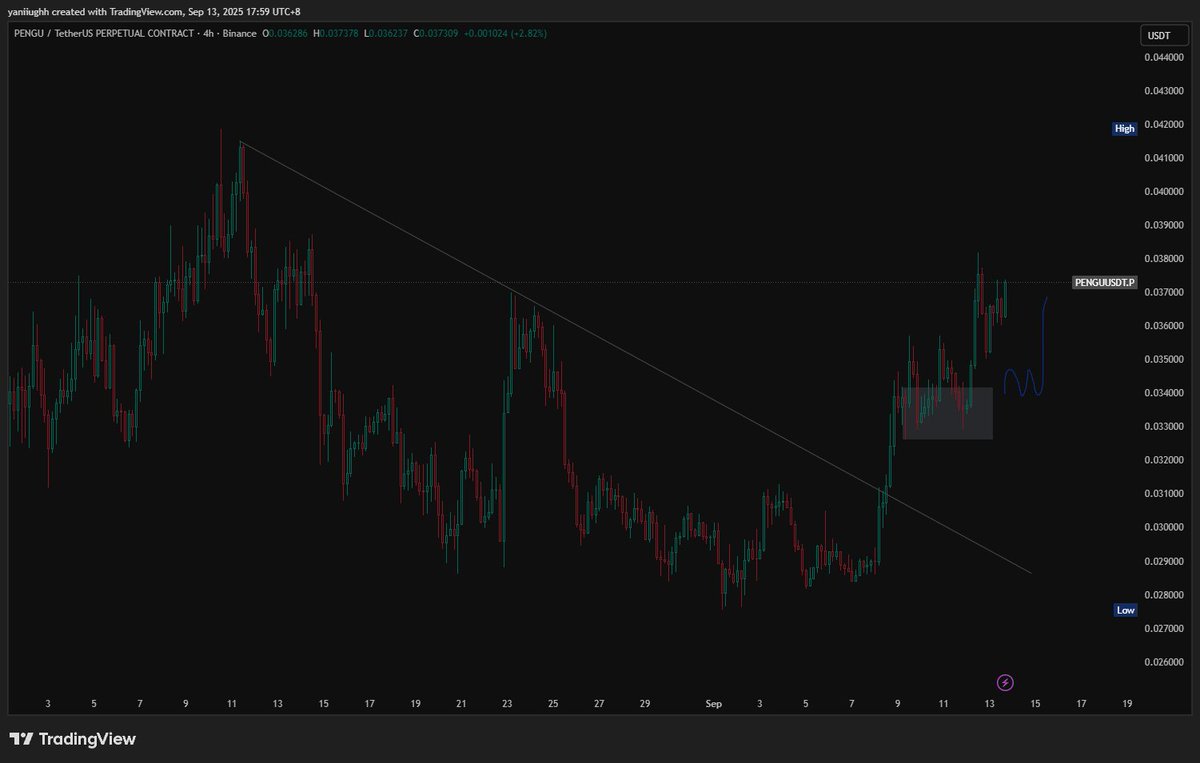Click the 0.035000 price axis label

coord(1164,359)
